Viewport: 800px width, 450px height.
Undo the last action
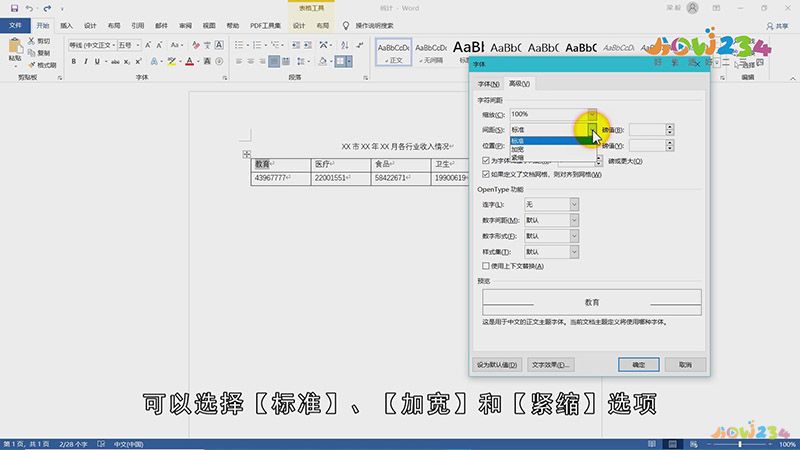coord(29,8)
